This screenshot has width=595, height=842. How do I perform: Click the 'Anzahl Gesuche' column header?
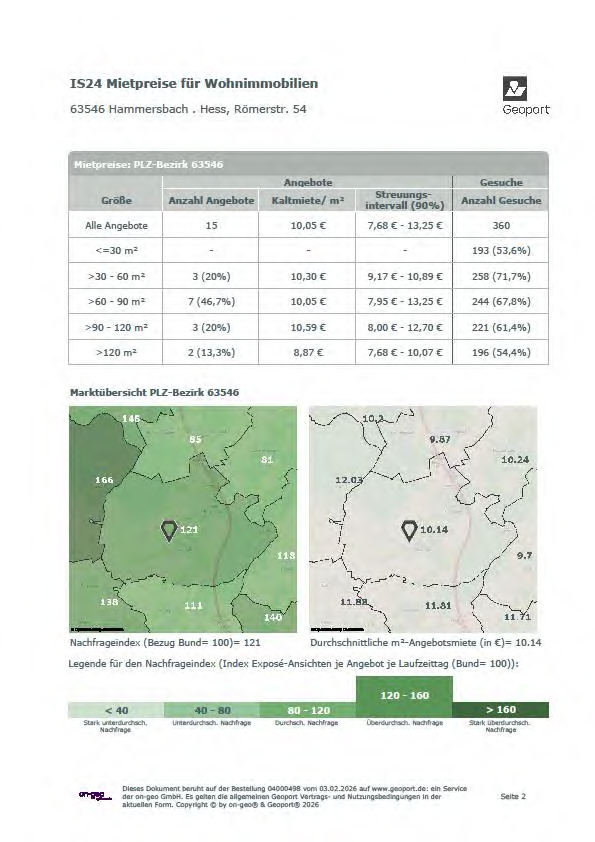click(501, 200)
